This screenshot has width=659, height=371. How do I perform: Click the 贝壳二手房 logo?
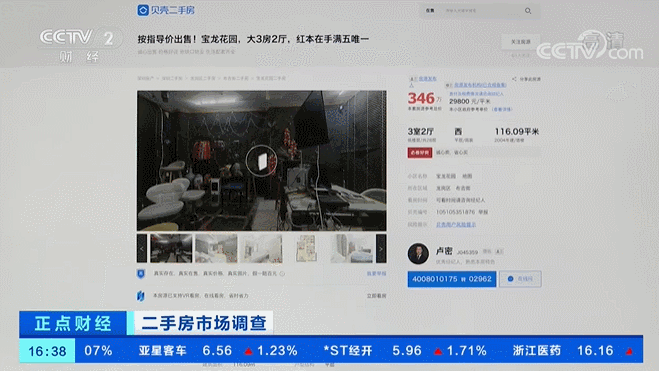pos(166,10)
